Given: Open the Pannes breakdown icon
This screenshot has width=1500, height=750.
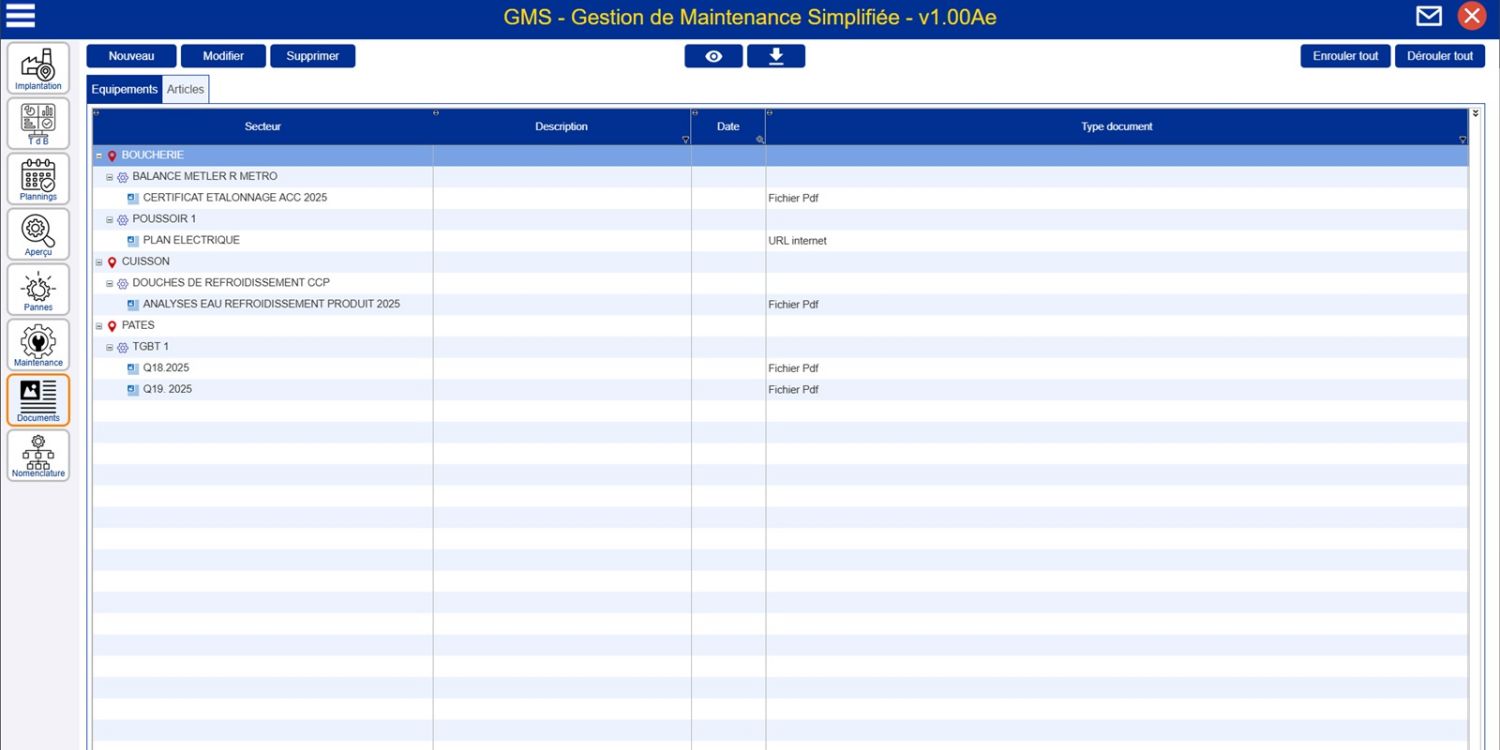Looking at the screenshot, I should point(38,289).
